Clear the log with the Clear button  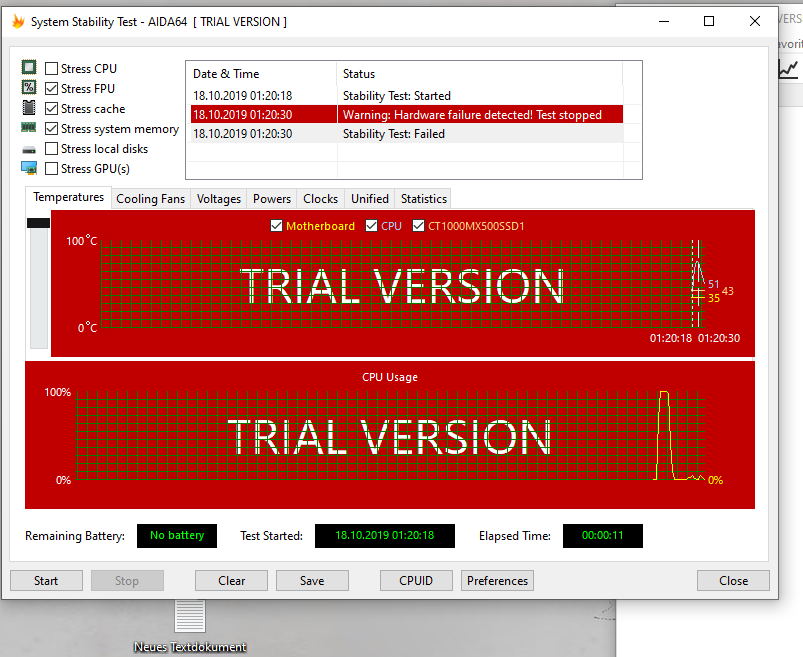click(231, 581)
